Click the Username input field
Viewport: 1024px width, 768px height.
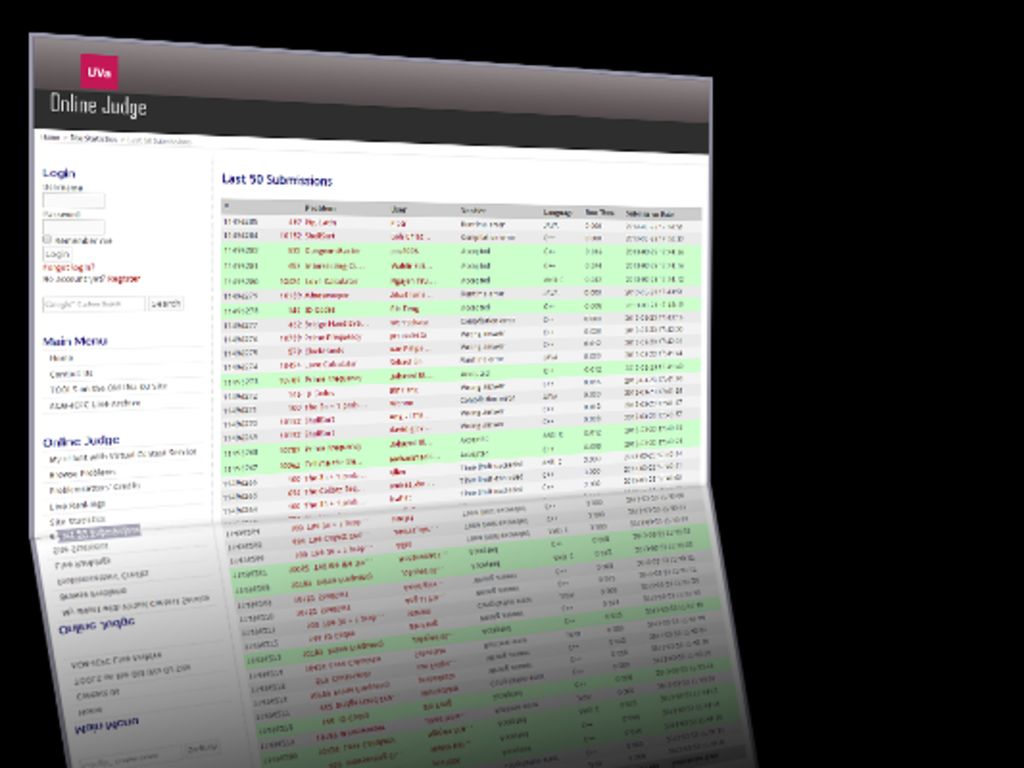73,201
